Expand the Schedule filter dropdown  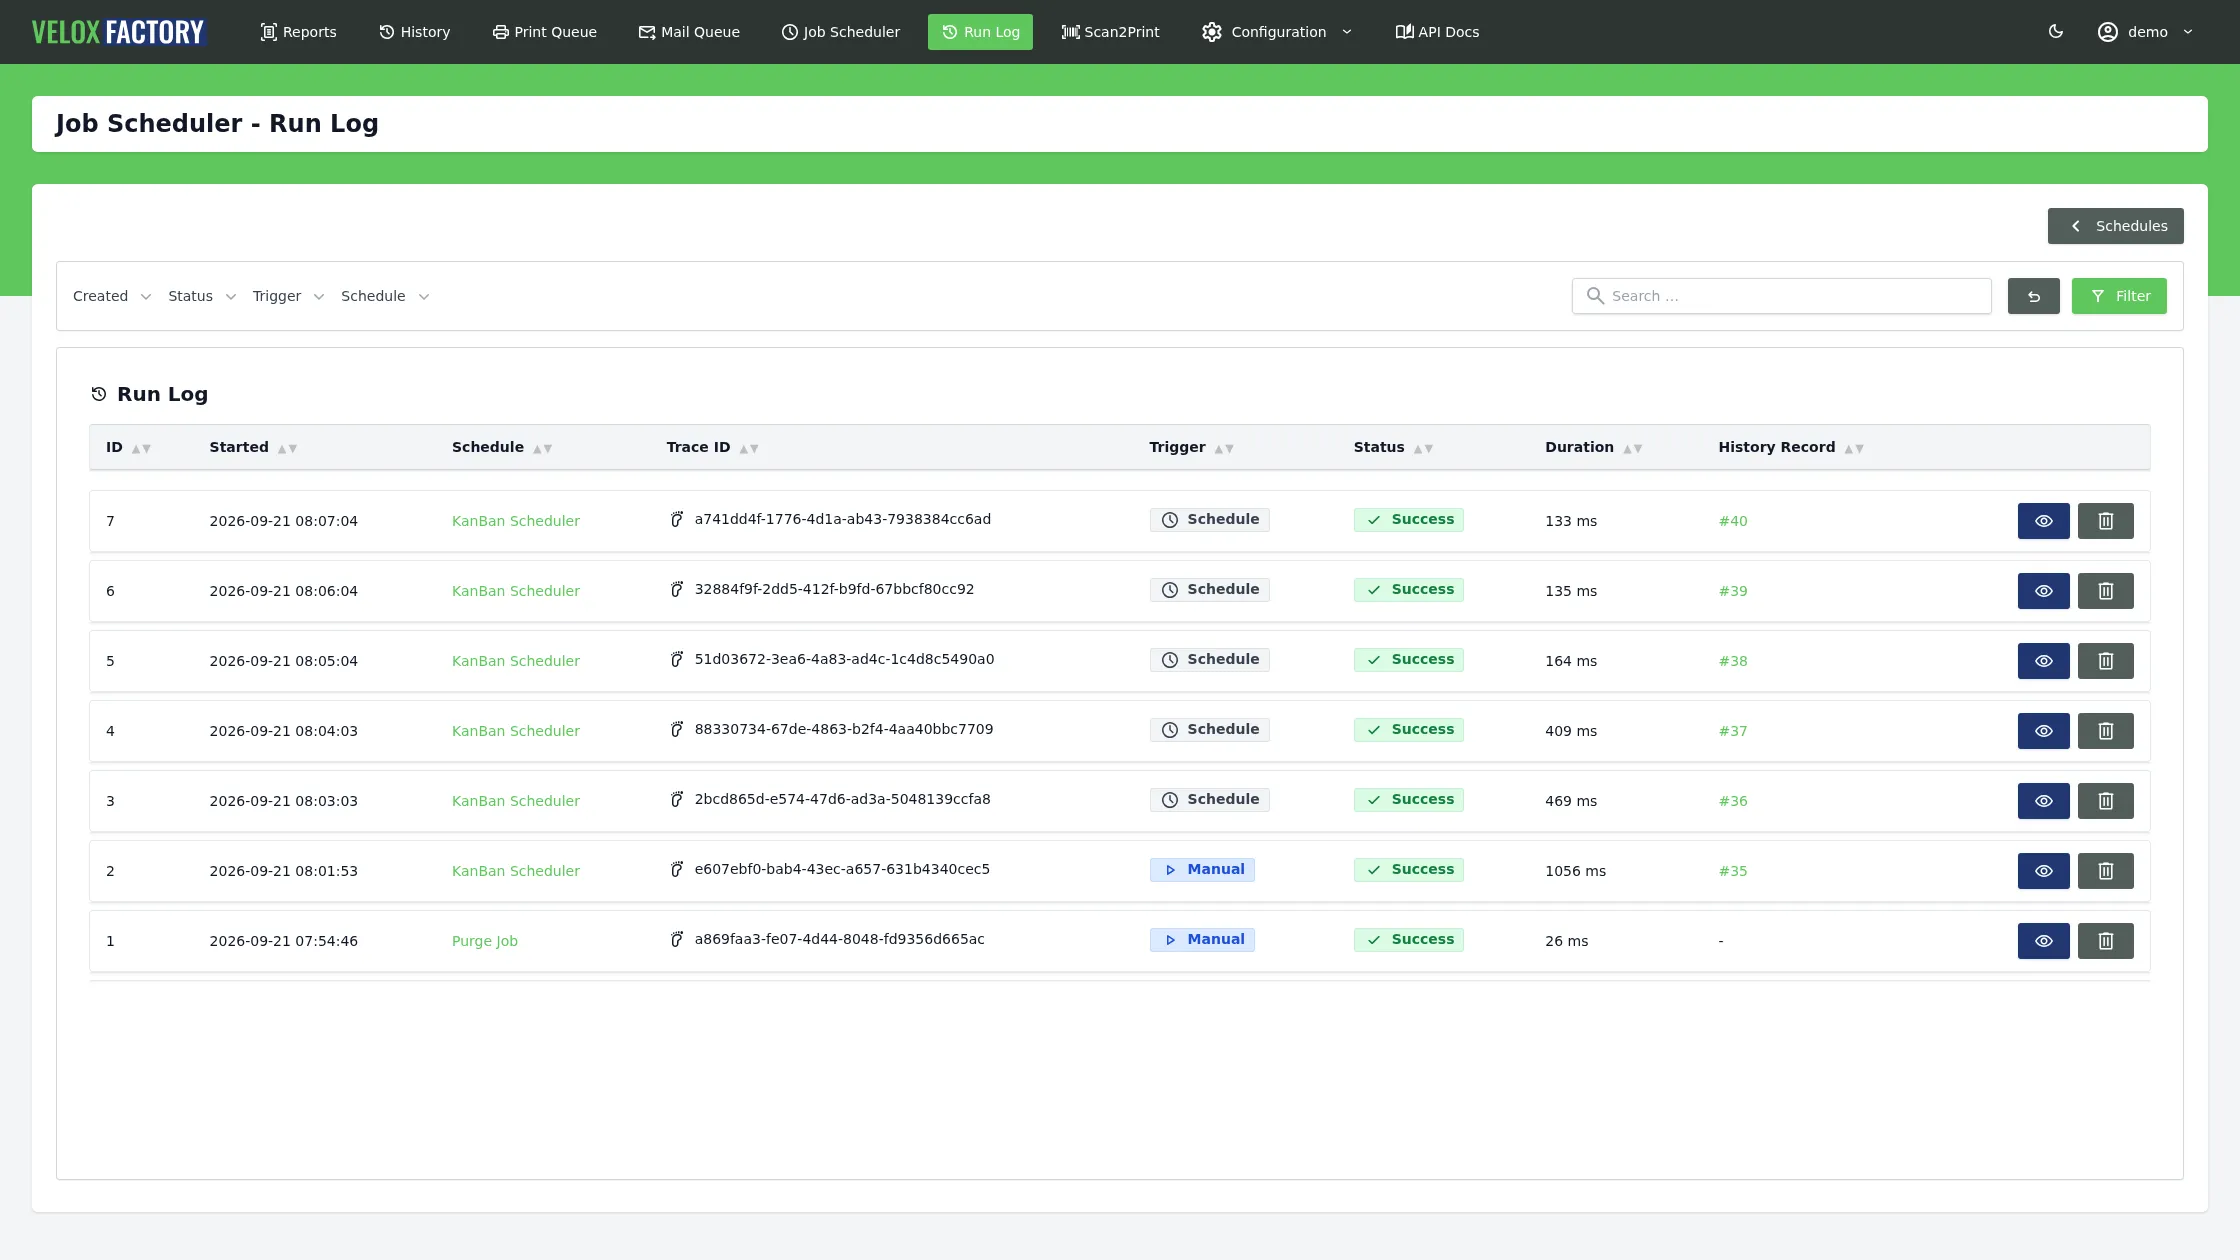pyautogui.click(x=385, y=296)
